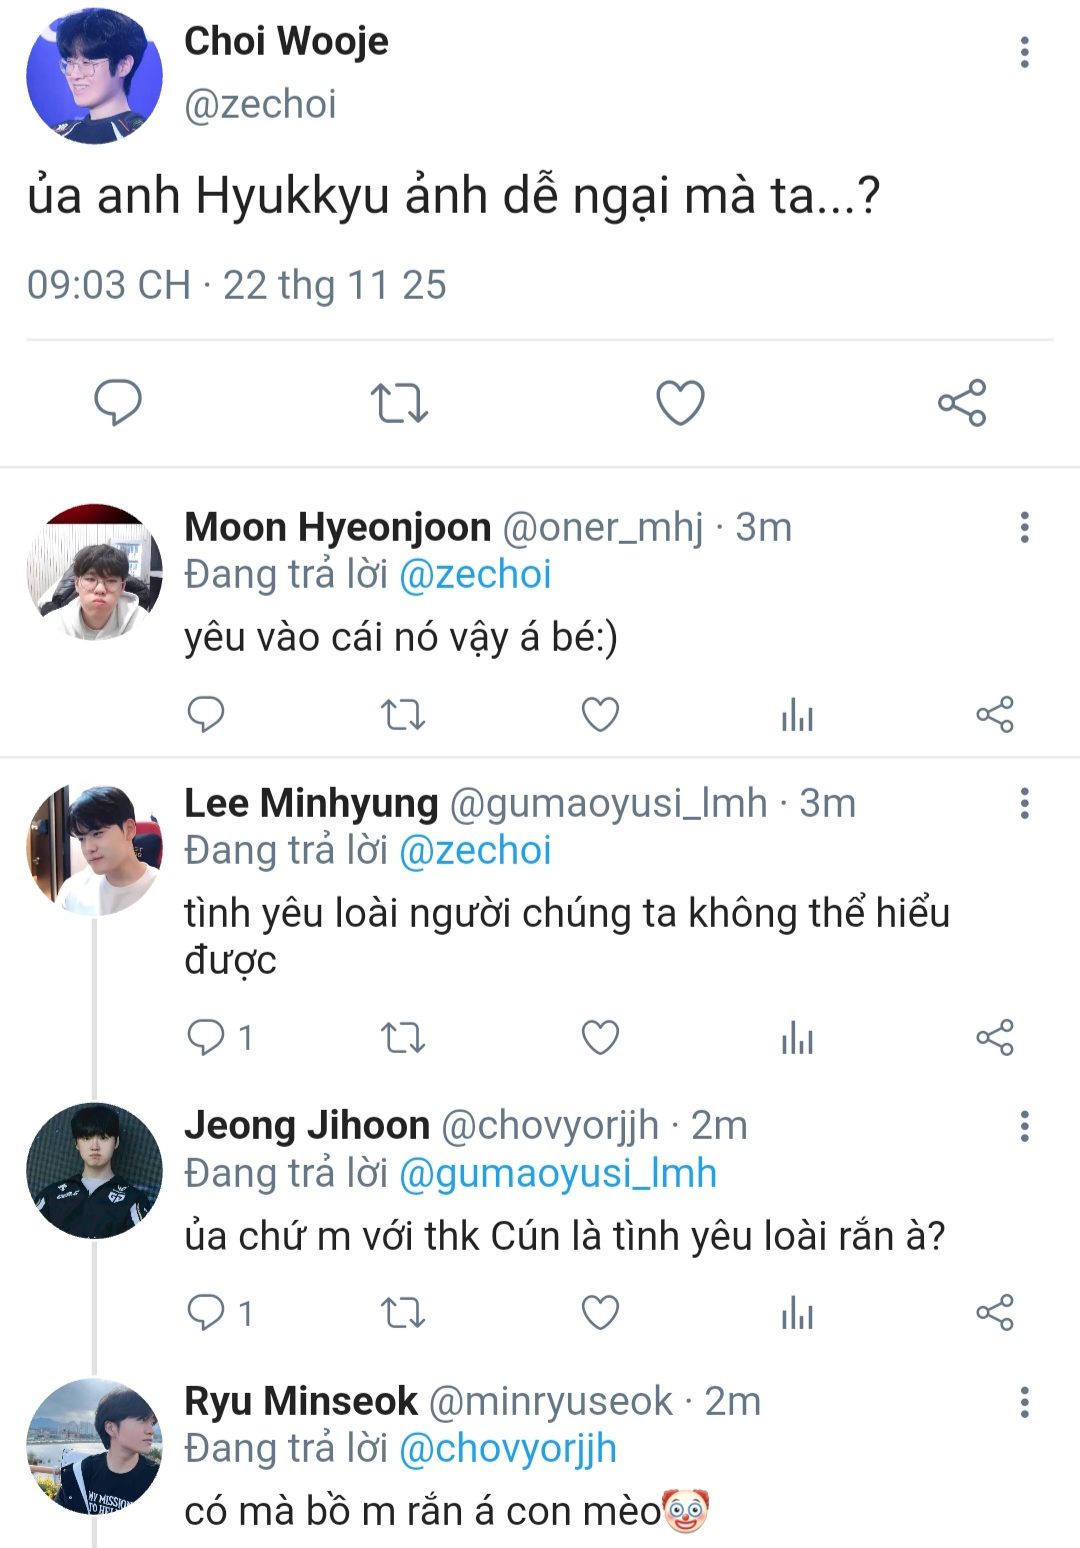The height and width of the screenshot is (1548, 1080).
Task: Like Jeong Jihoon's reply
Action: (600, 1313)
